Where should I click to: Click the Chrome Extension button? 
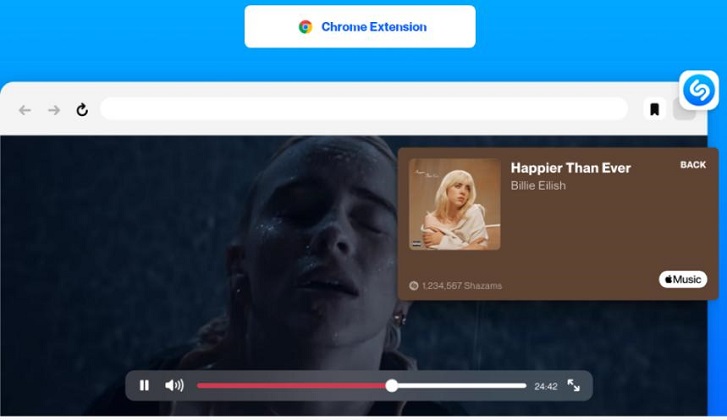[x=360, y=26]
